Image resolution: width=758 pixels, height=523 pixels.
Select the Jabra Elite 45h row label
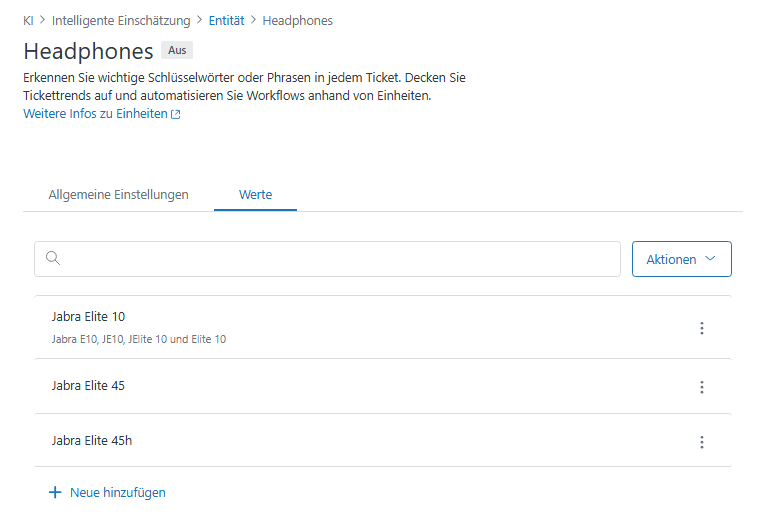tap(92, 441)
